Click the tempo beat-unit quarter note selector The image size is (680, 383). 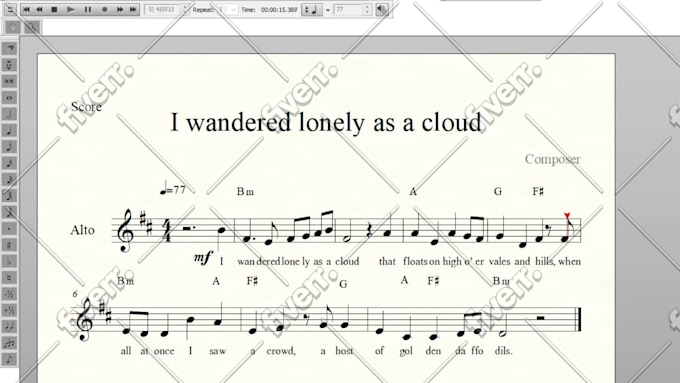coord(311,9)
